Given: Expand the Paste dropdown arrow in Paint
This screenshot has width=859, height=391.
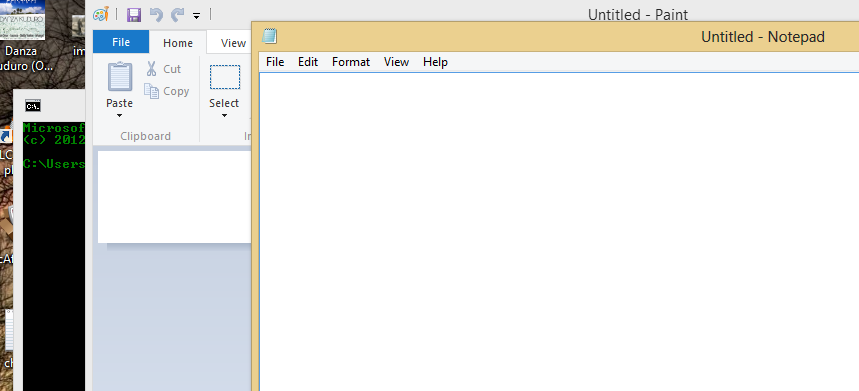Looking at the screenshot, I should (x=119, y=116).
